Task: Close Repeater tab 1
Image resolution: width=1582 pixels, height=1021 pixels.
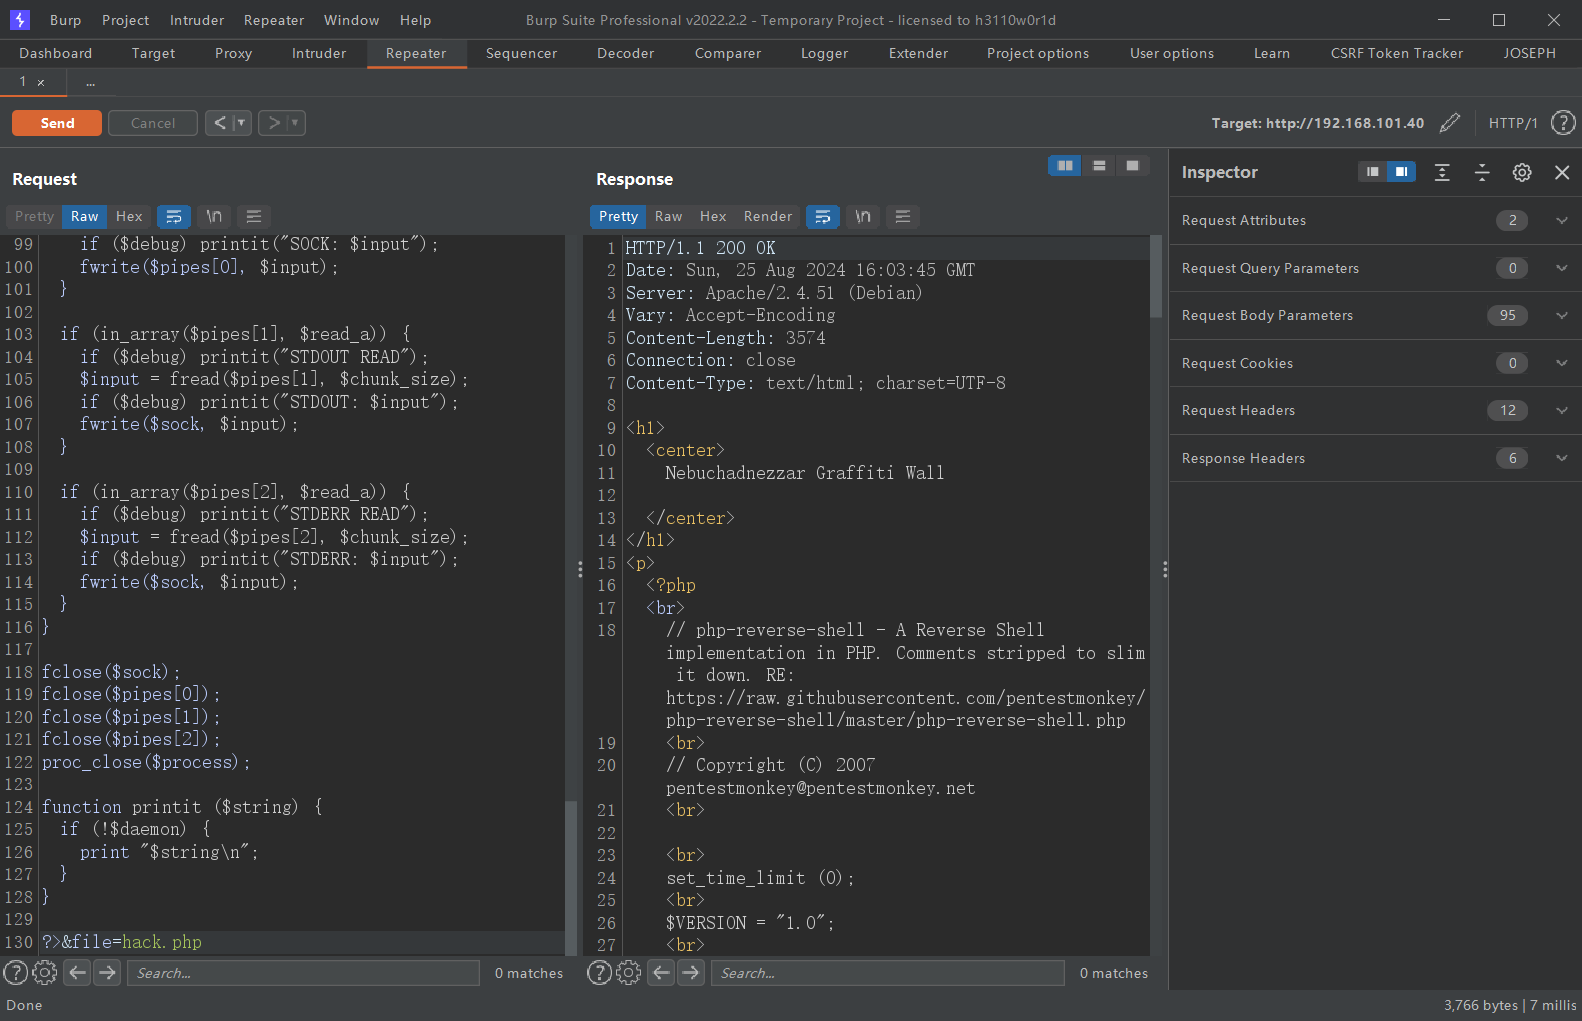Action: pos(41,83)
